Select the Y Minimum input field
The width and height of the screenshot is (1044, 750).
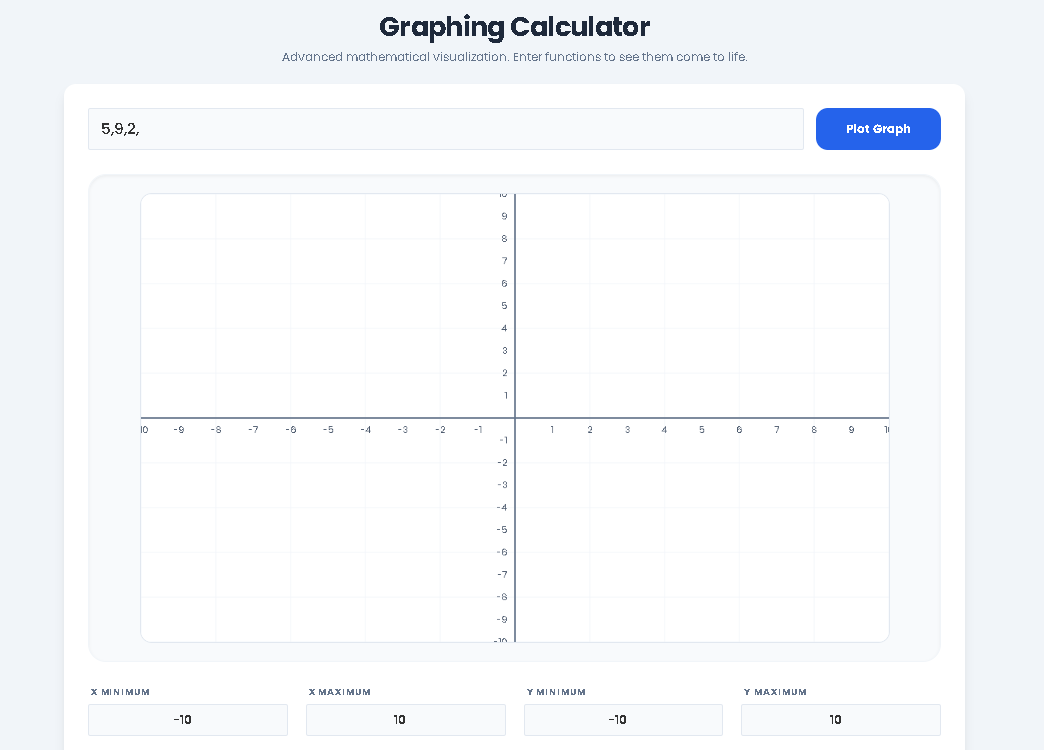[x=622, y=719]
